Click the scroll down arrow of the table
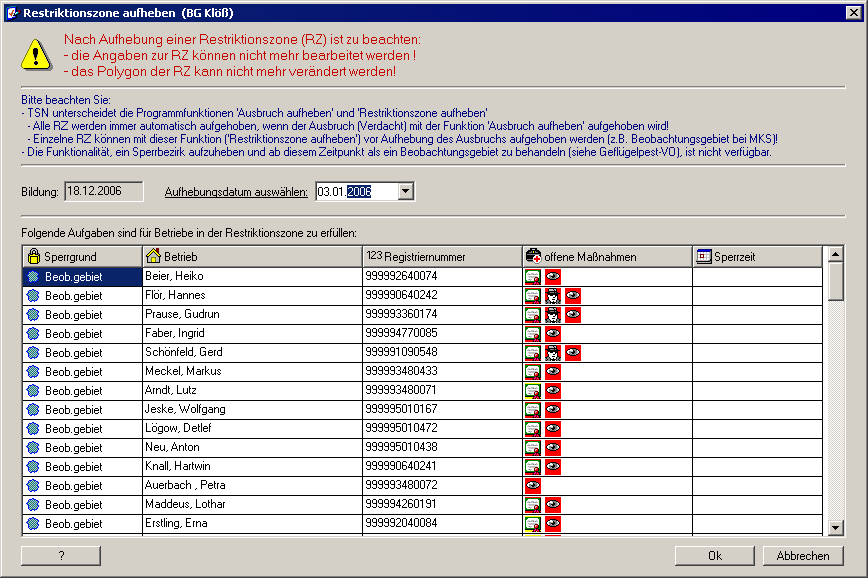 (835, 528)
